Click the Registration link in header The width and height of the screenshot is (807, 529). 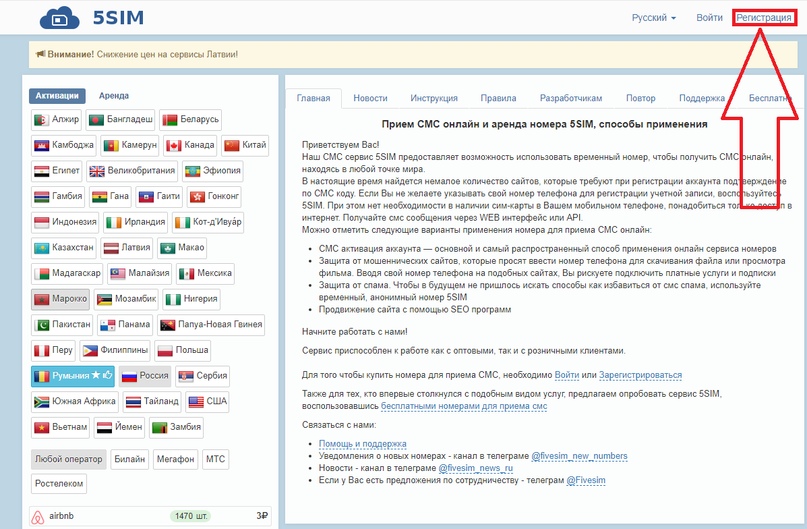point(764,18)
